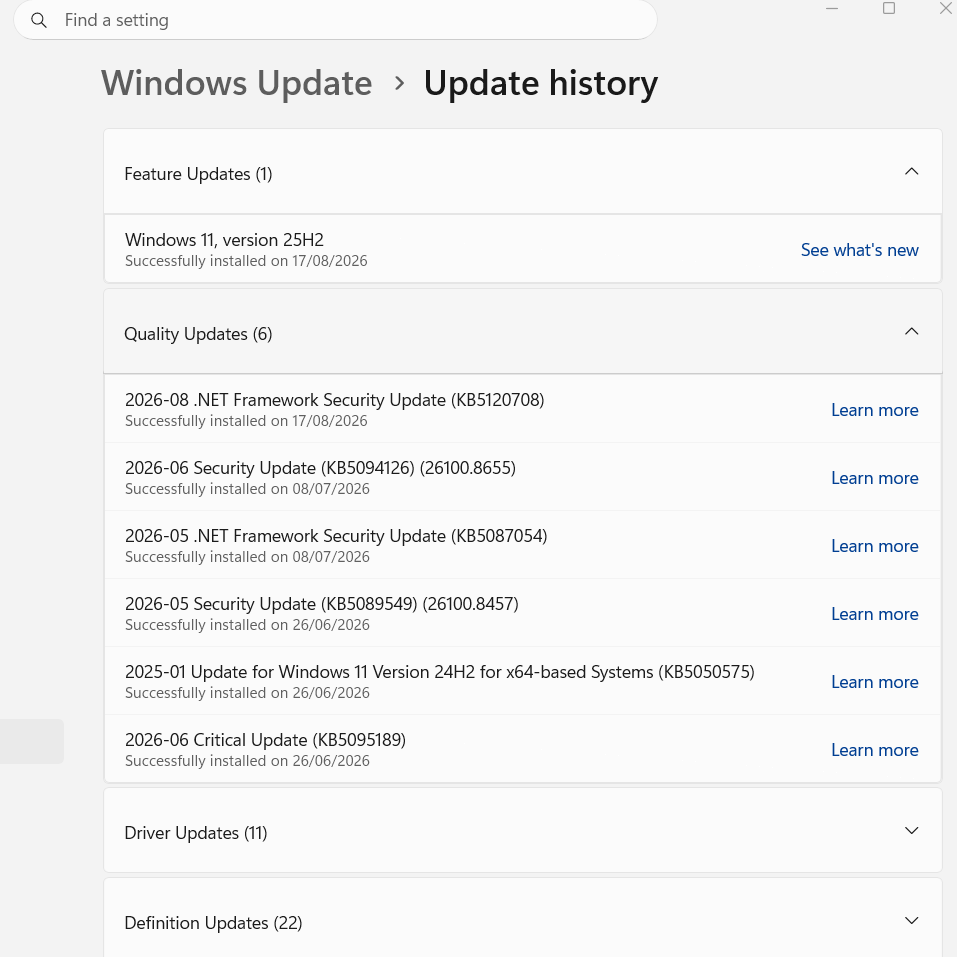Select 2026-05 .NET Framework Security Update entry
This screenshot has height=957, width=957.
(523, 545)
